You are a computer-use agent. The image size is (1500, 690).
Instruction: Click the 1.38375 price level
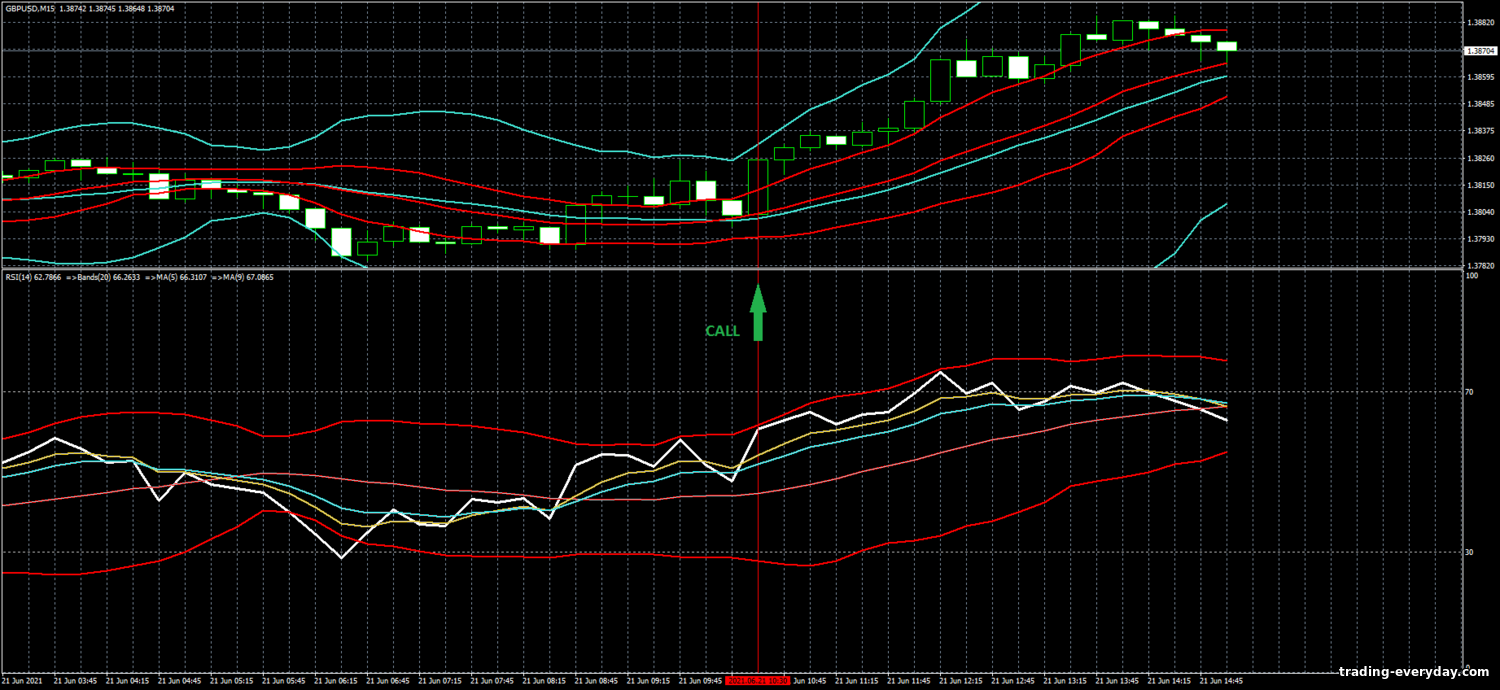pos(1480,131)
